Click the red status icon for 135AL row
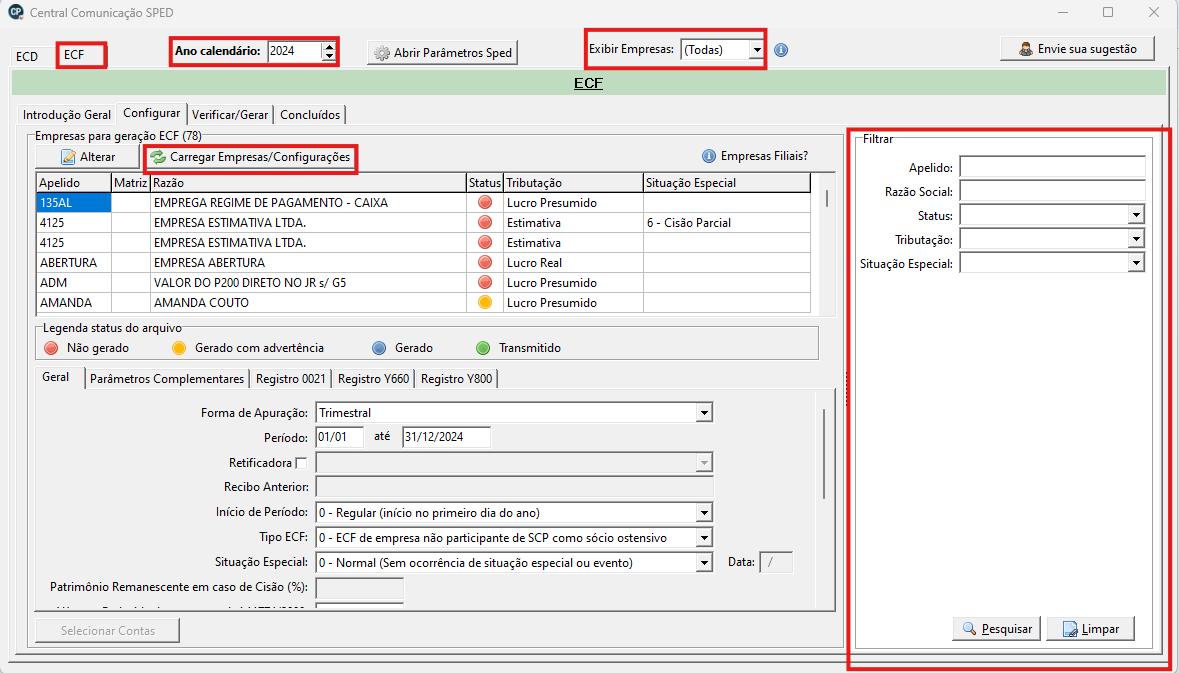1179x673 pixels. click(485, 203)
